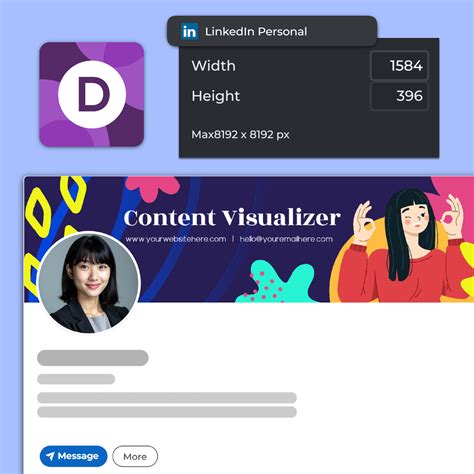474x474 pixels.
Task: Open the www.yourwebsitehere.com link
Action: click(176, 239)
